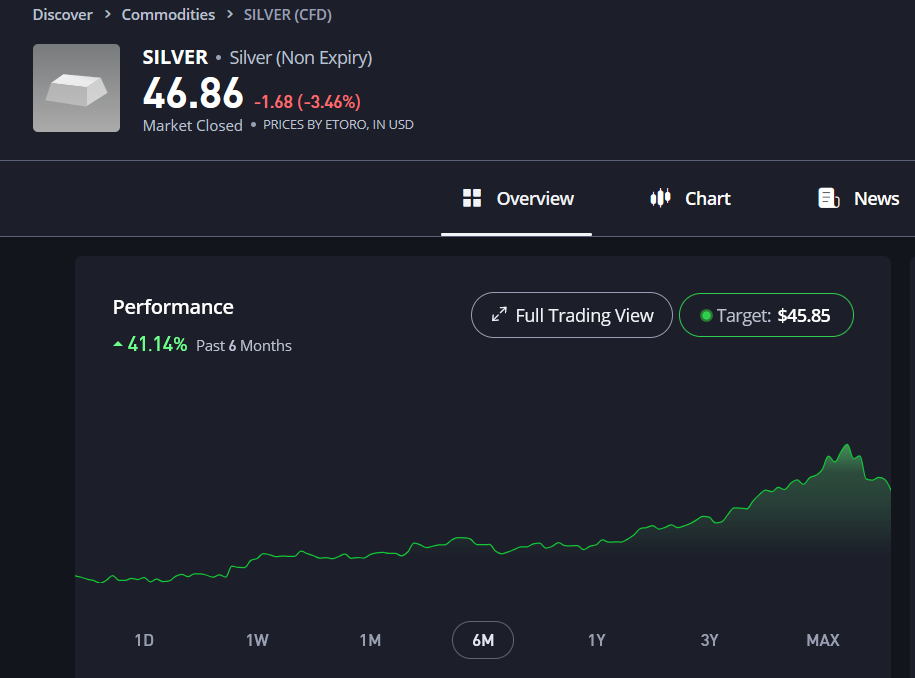Click the peak of the performance chart
The width and height of the screenshot is (915, 678).
tap(847, 446)
